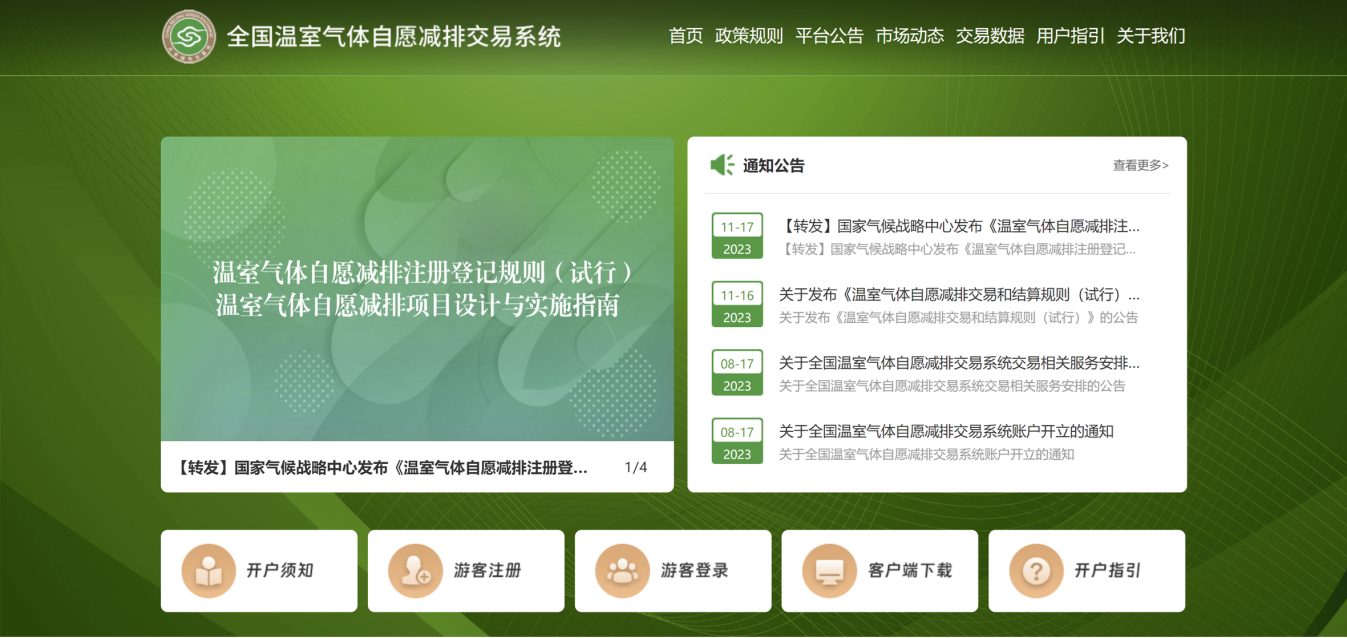
Task: Open 关于我们 page from header
Action: [x=1151, y=36]
